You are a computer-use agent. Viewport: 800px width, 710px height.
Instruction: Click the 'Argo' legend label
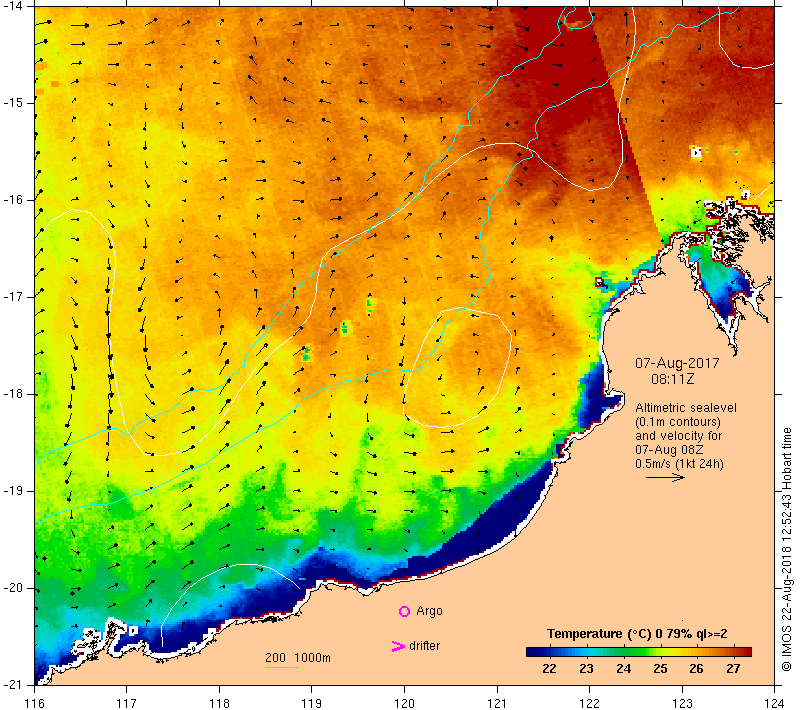429,611
